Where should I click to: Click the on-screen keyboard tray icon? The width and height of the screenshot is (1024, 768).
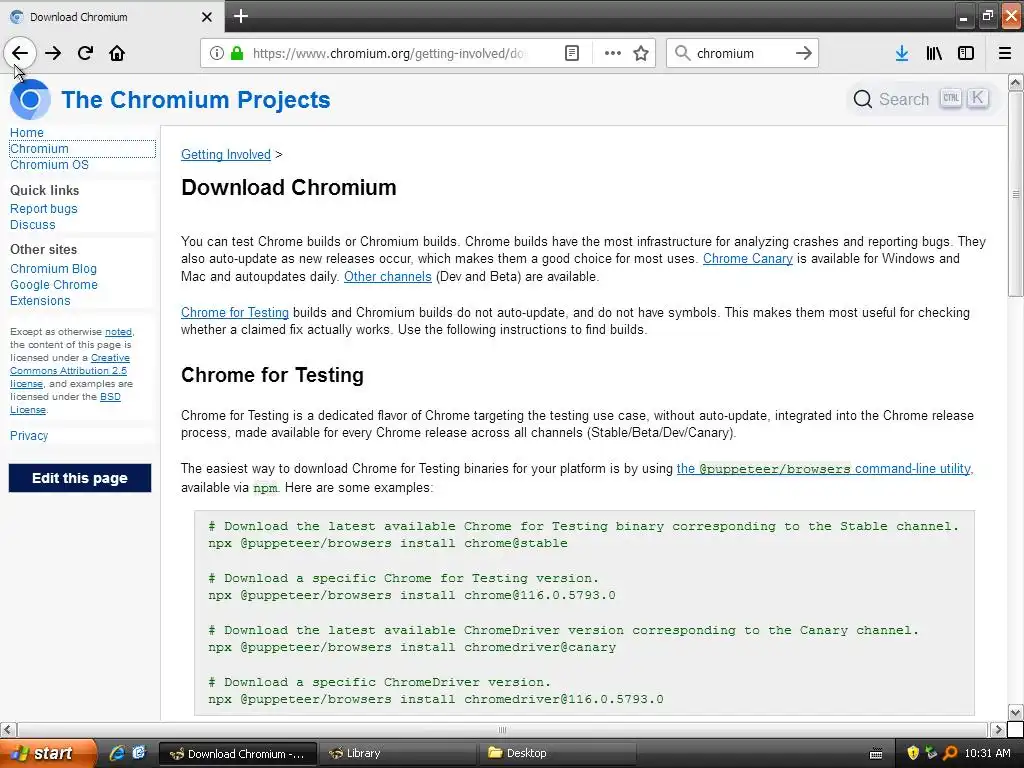click(x=876, y=754)
